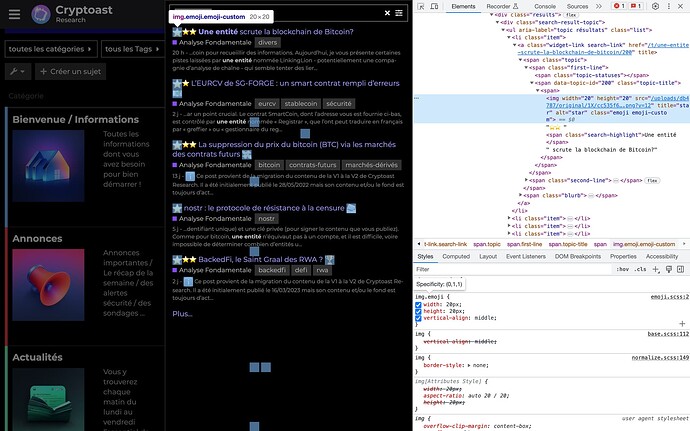This screenshot has width=690, height=431.
Task: Open the Layout tab
Action: pyautogui.click(x=488, y=256)
